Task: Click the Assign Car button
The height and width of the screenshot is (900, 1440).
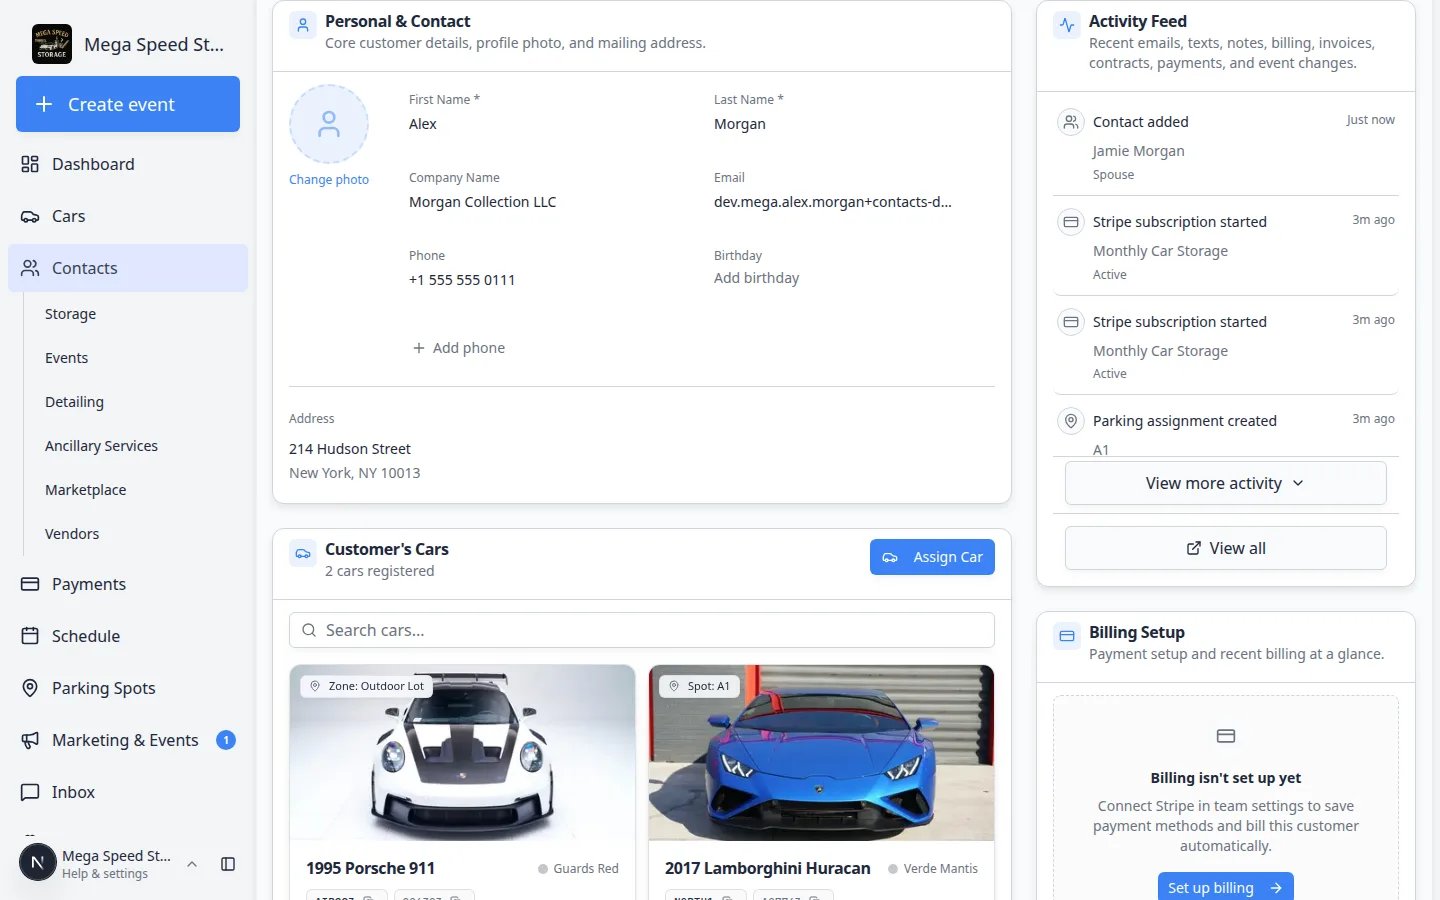Action: coord(932,557)
